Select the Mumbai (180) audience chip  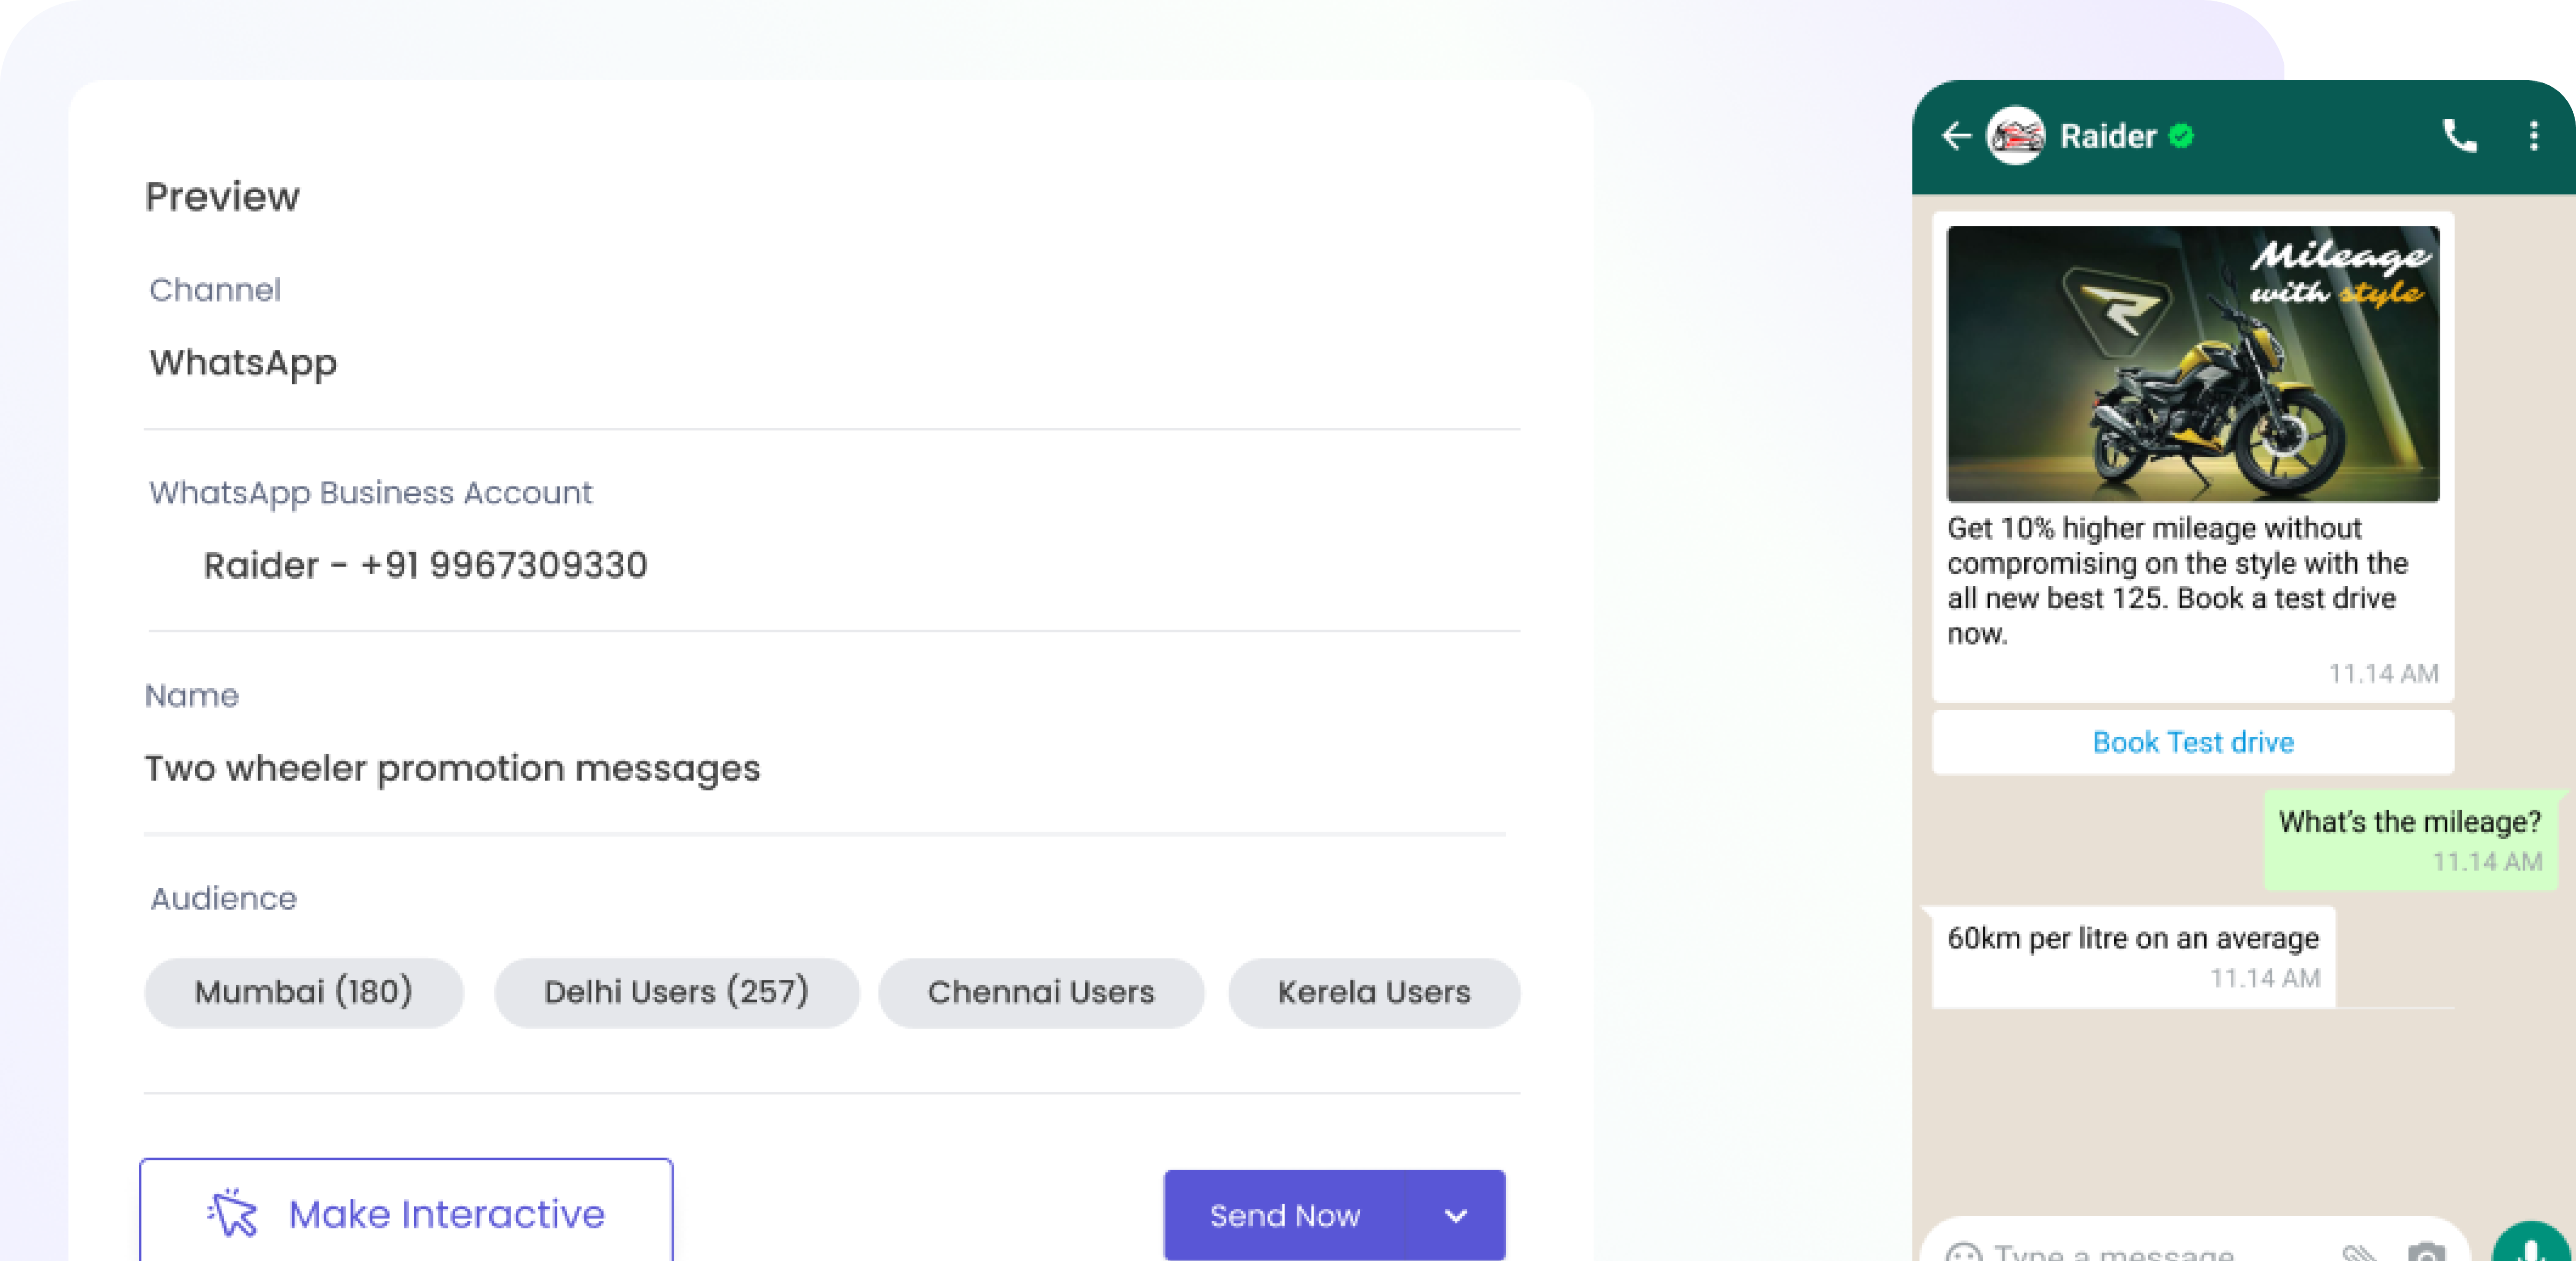(304, 992)
